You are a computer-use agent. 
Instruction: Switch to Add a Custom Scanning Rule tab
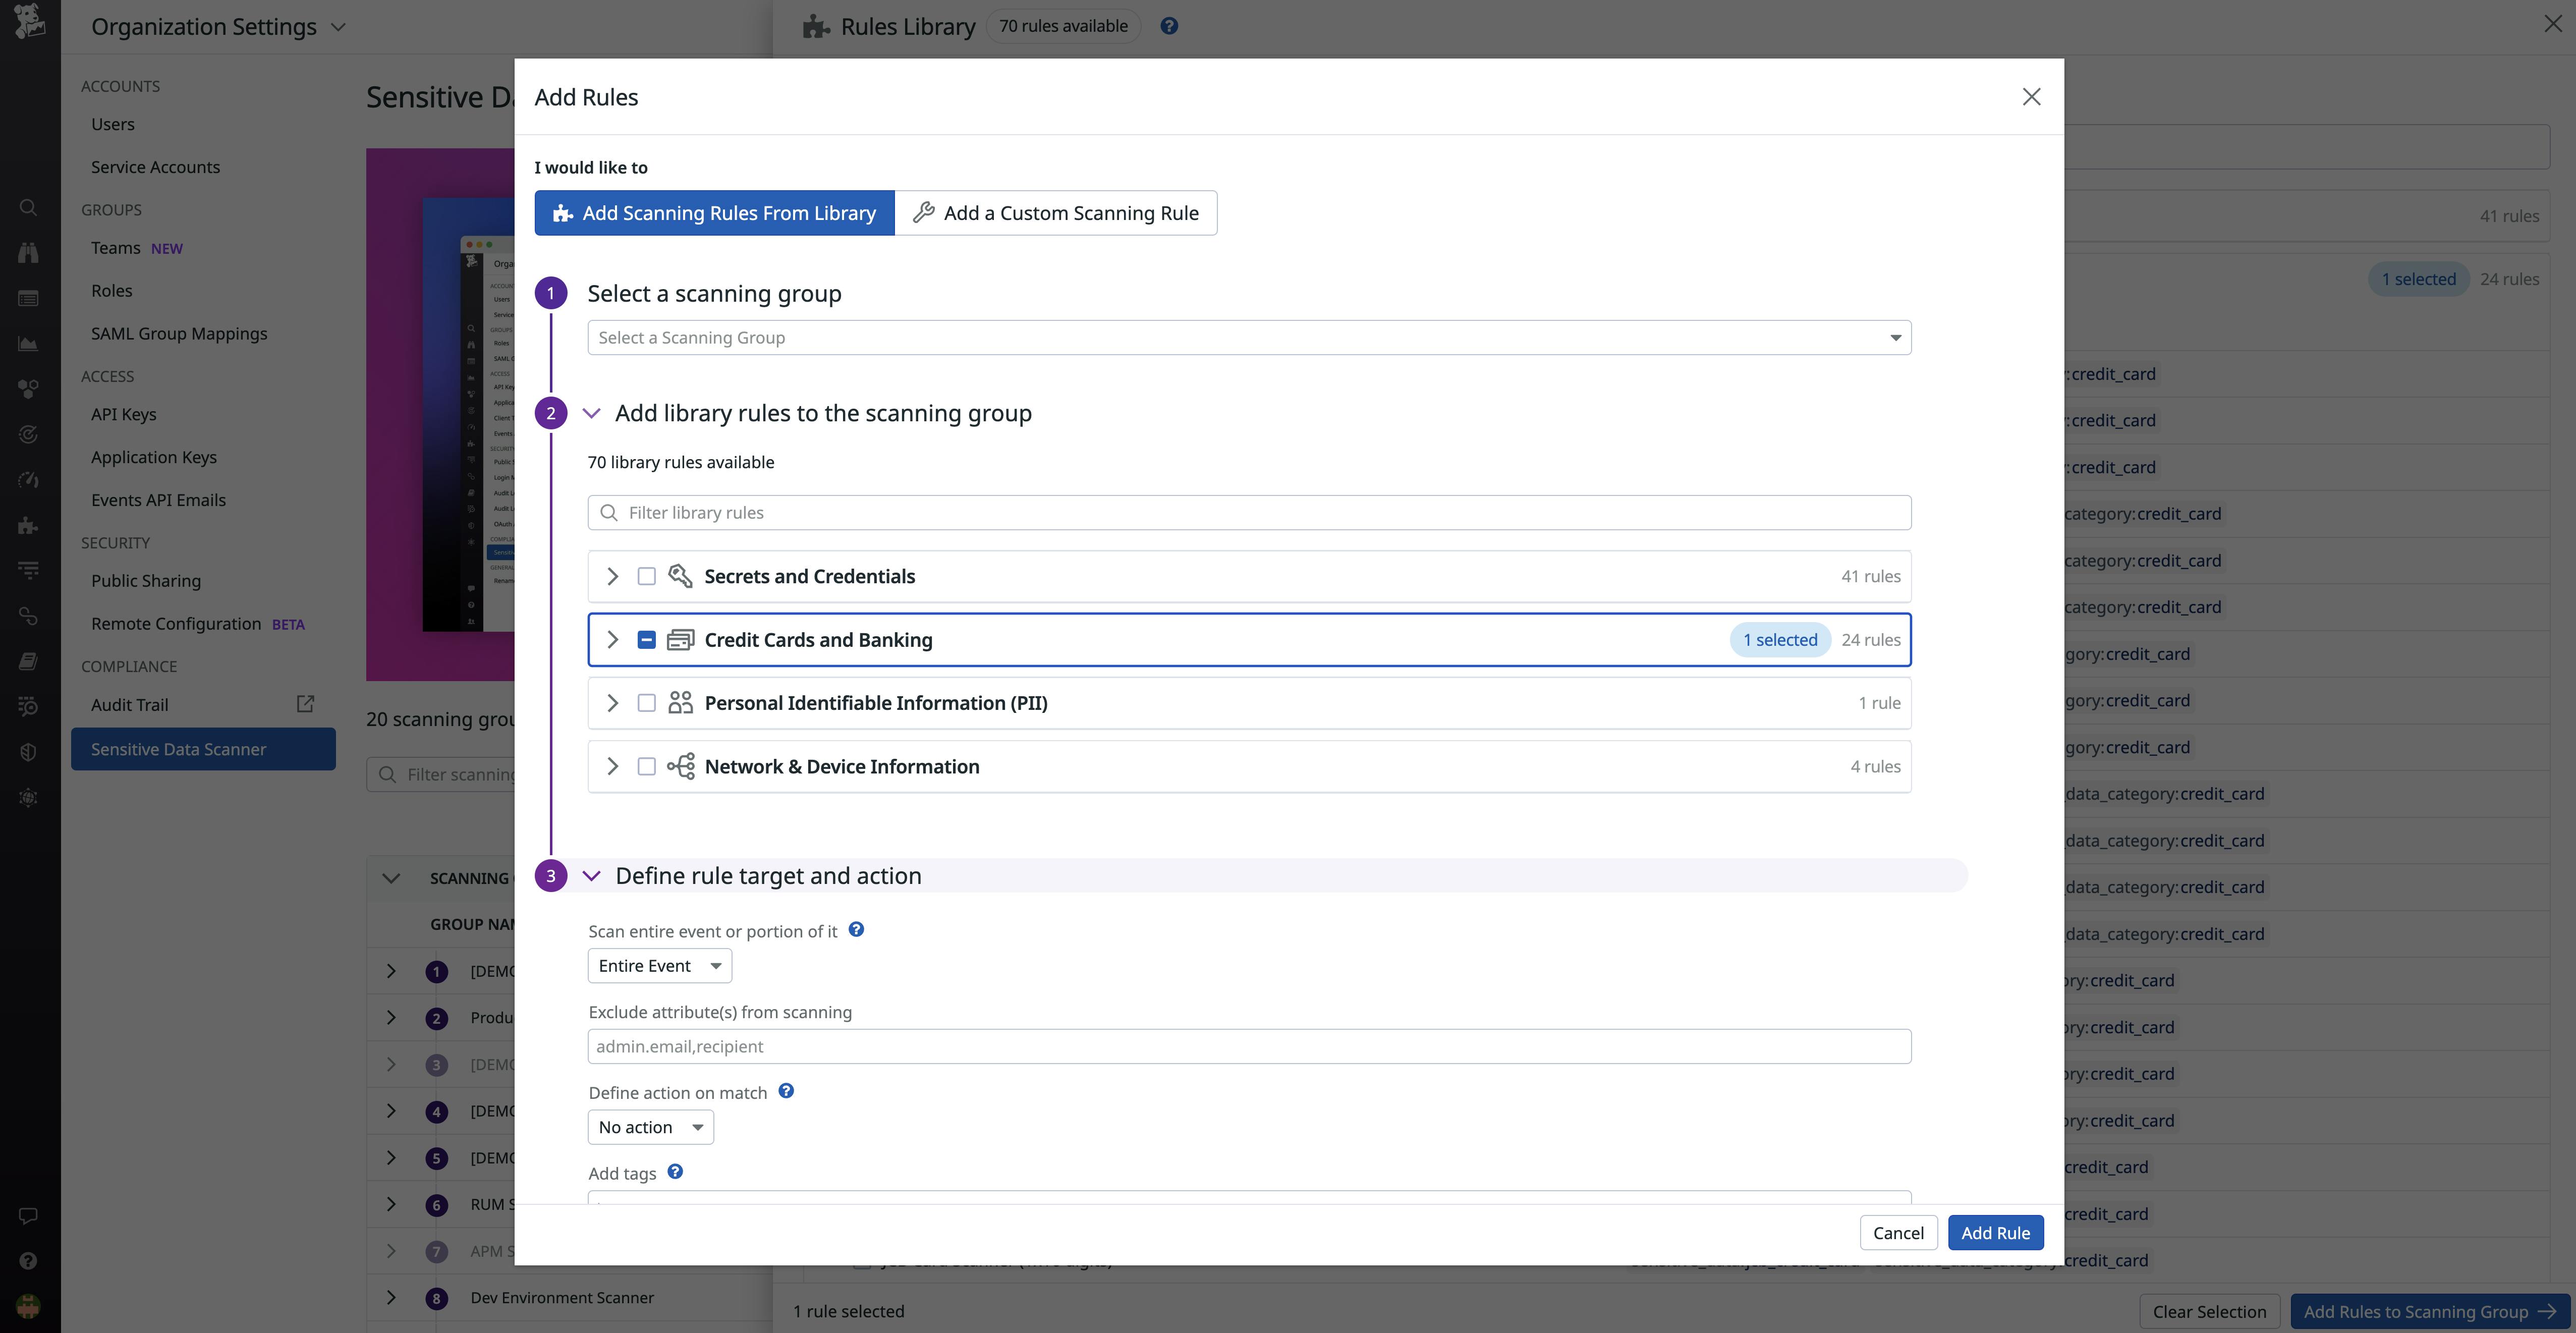tap(1056, 213)
